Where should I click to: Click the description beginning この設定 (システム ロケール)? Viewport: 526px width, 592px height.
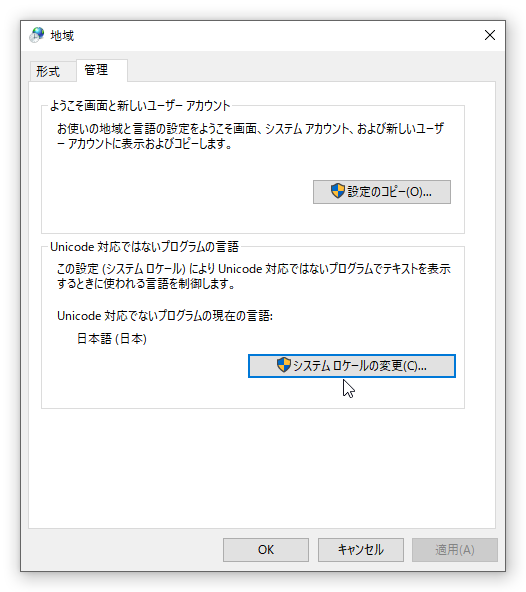[253, 276]
